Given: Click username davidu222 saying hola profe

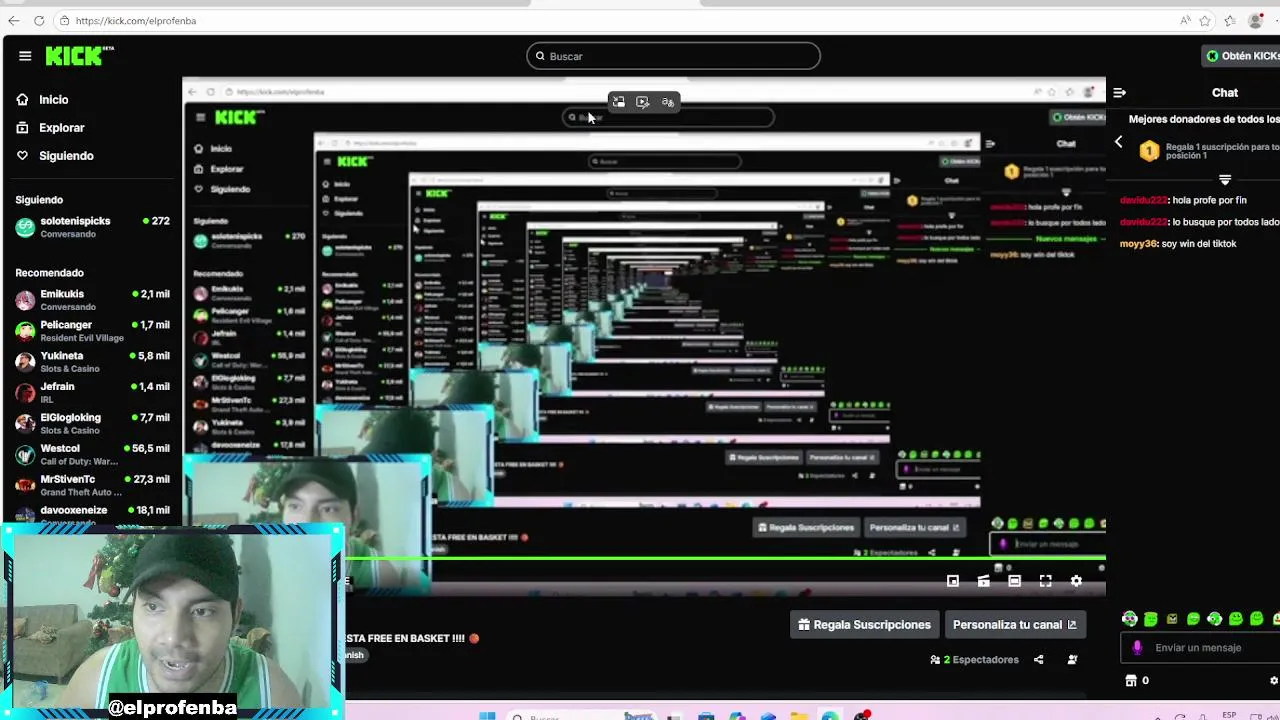Looking at the screenshot, I should tap(1144, 200).
